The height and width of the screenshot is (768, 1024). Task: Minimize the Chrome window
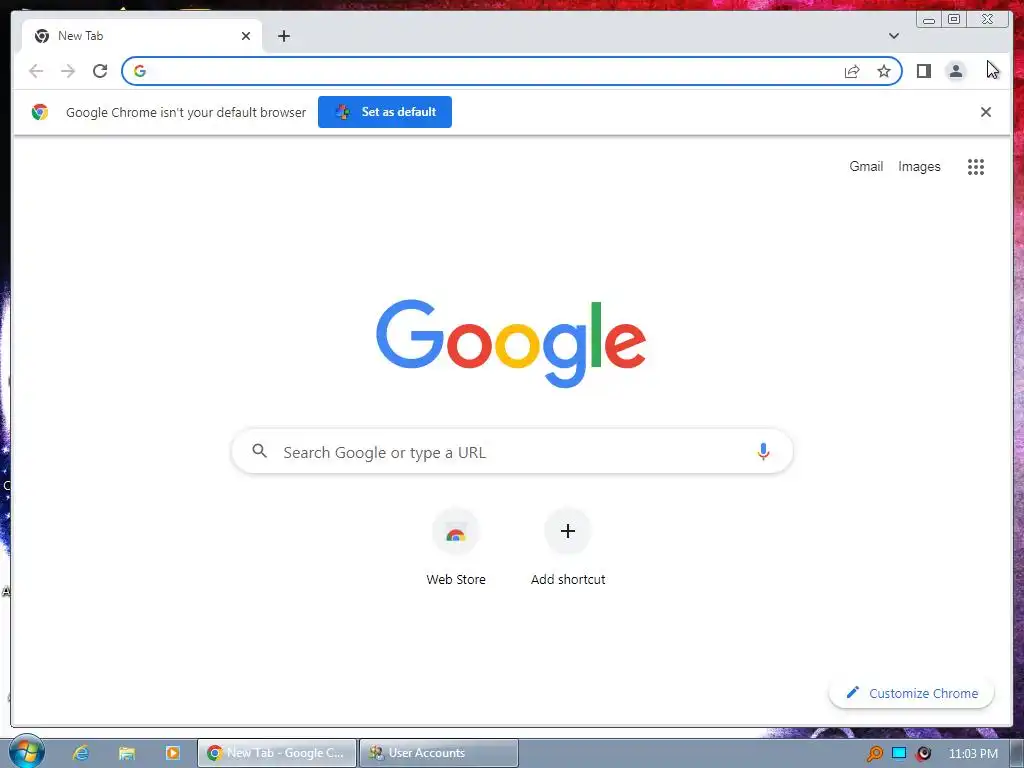pyautogui.click(x=929, y=19)
